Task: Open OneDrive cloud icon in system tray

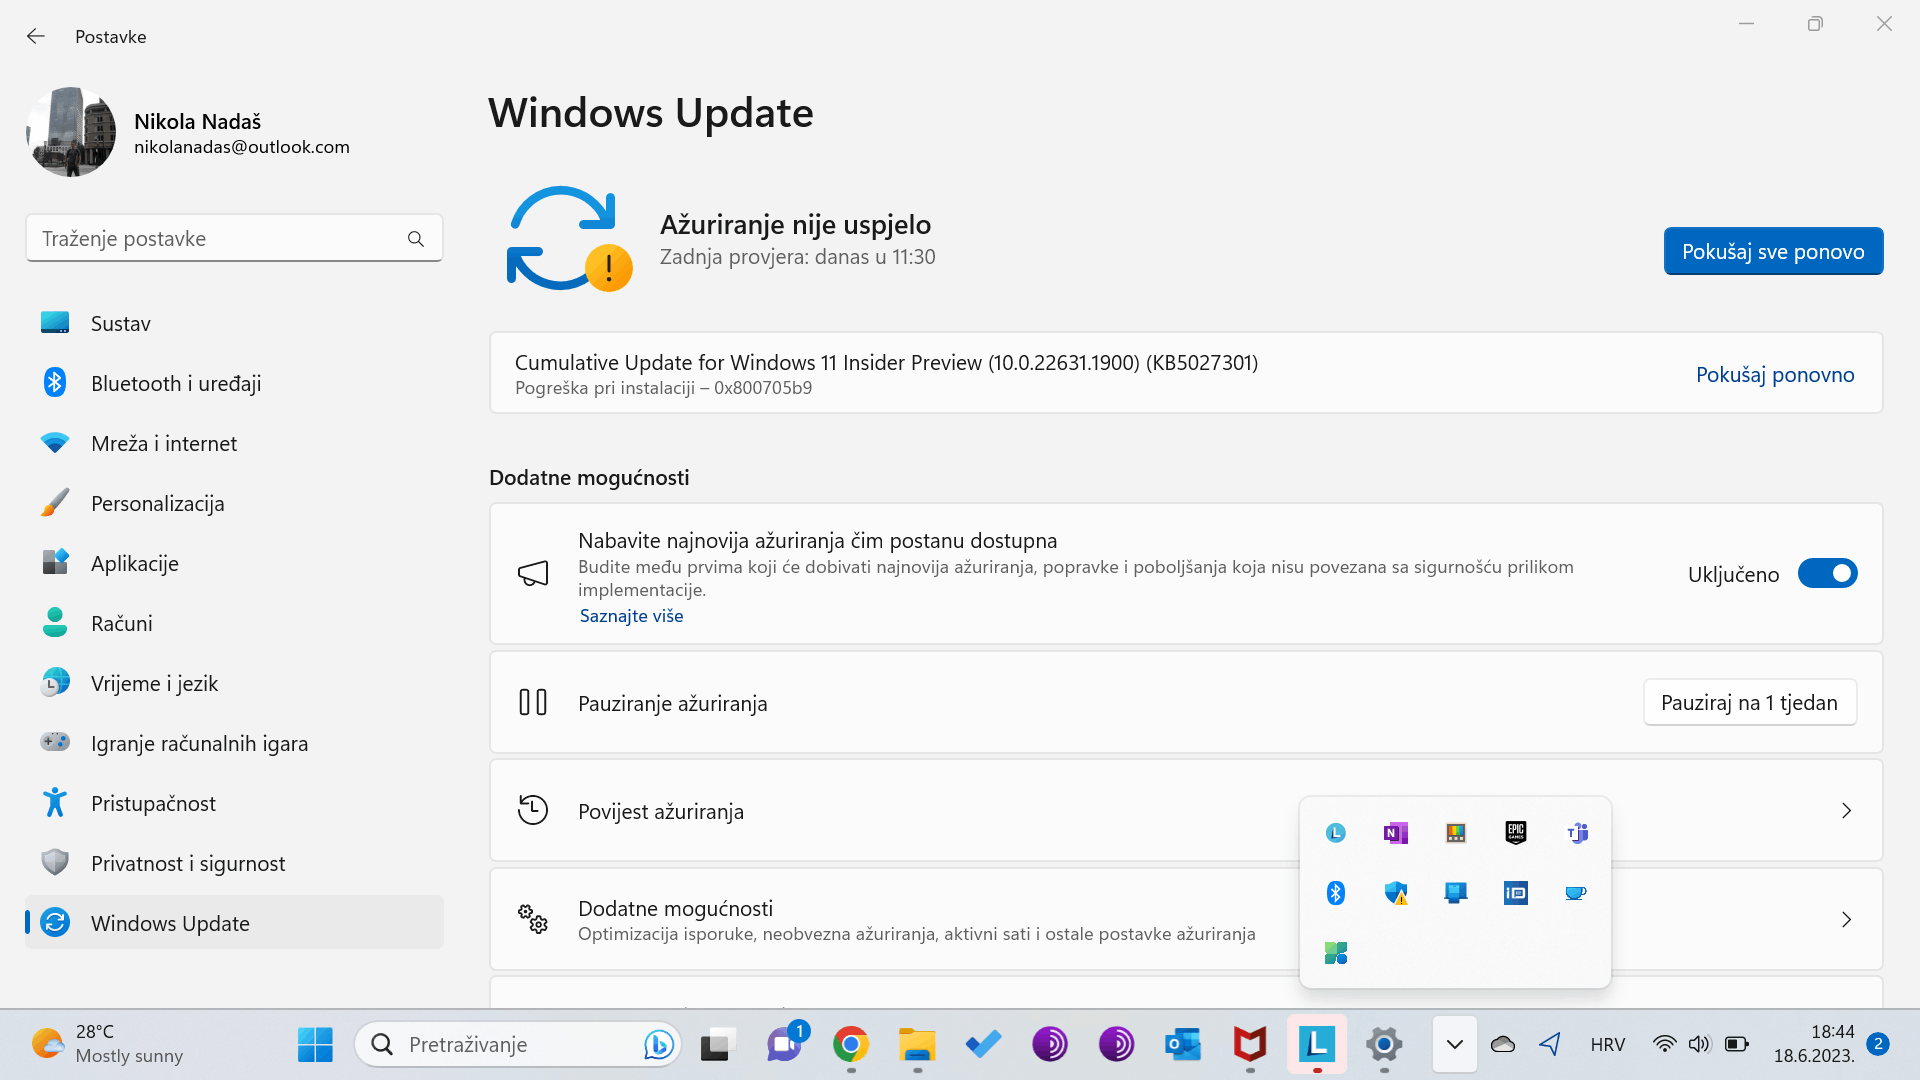Action: (1503, 1045)
